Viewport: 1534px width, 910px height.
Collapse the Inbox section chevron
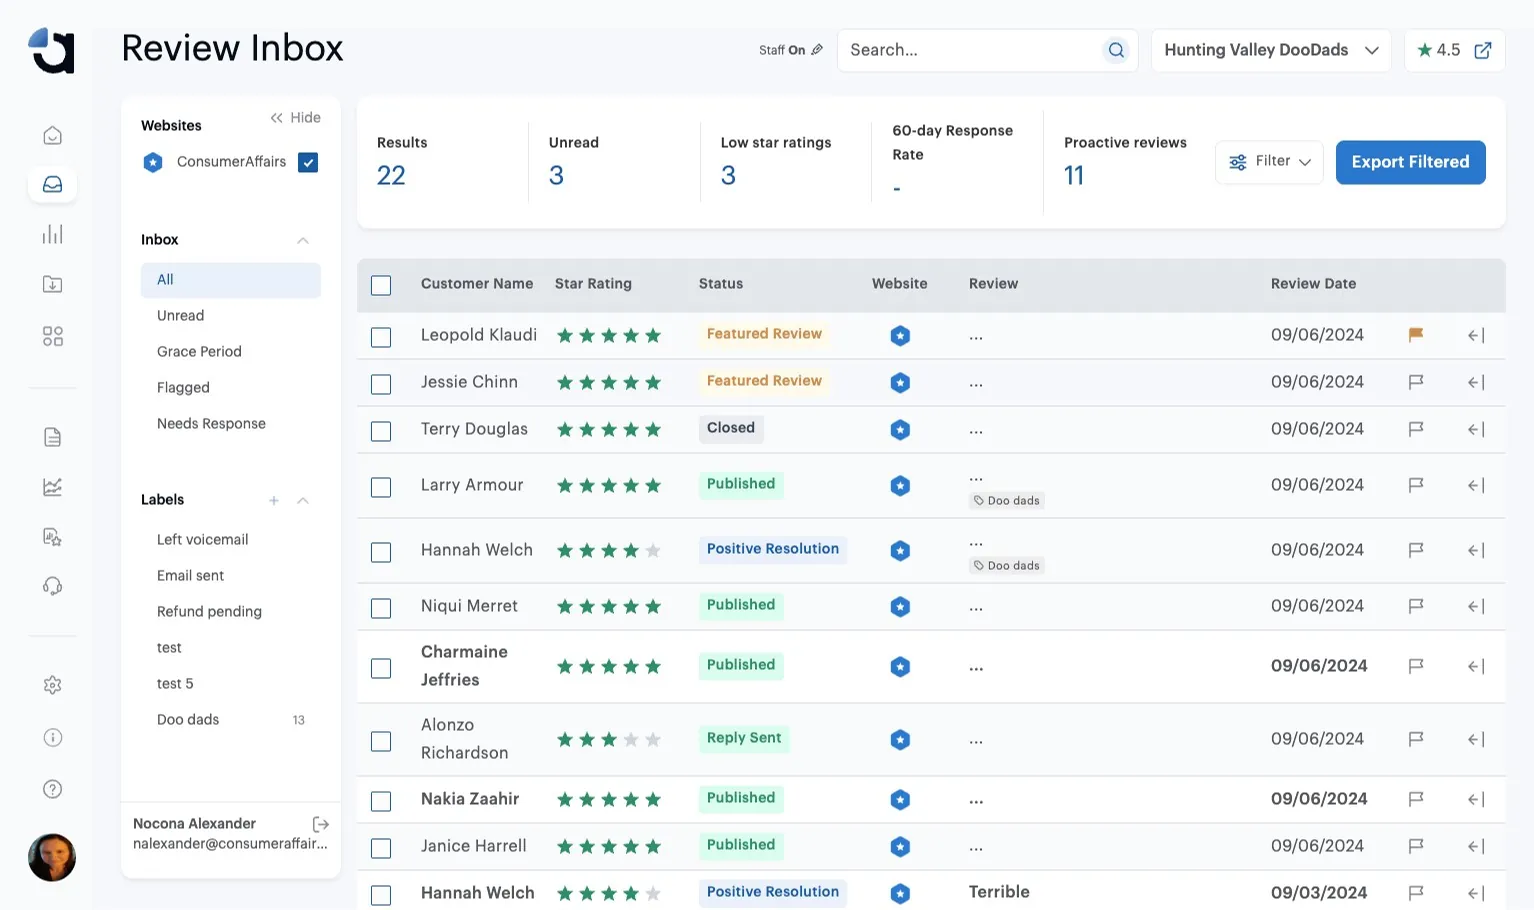point(303,240)
